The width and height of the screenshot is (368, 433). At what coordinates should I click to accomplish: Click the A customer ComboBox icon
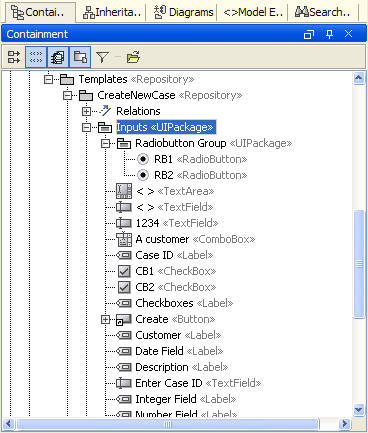[x=124, y=239]
